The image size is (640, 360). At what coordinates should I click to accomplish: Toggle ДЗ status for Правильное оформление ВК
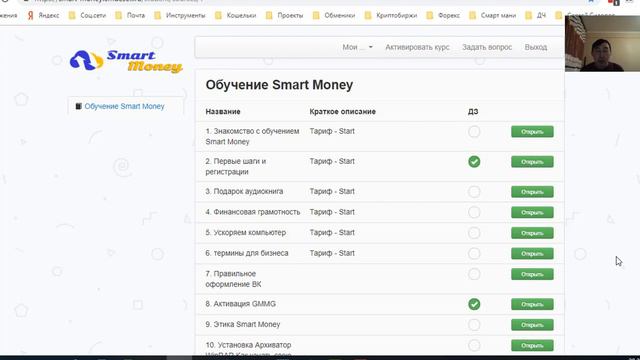tap(474, 274)
